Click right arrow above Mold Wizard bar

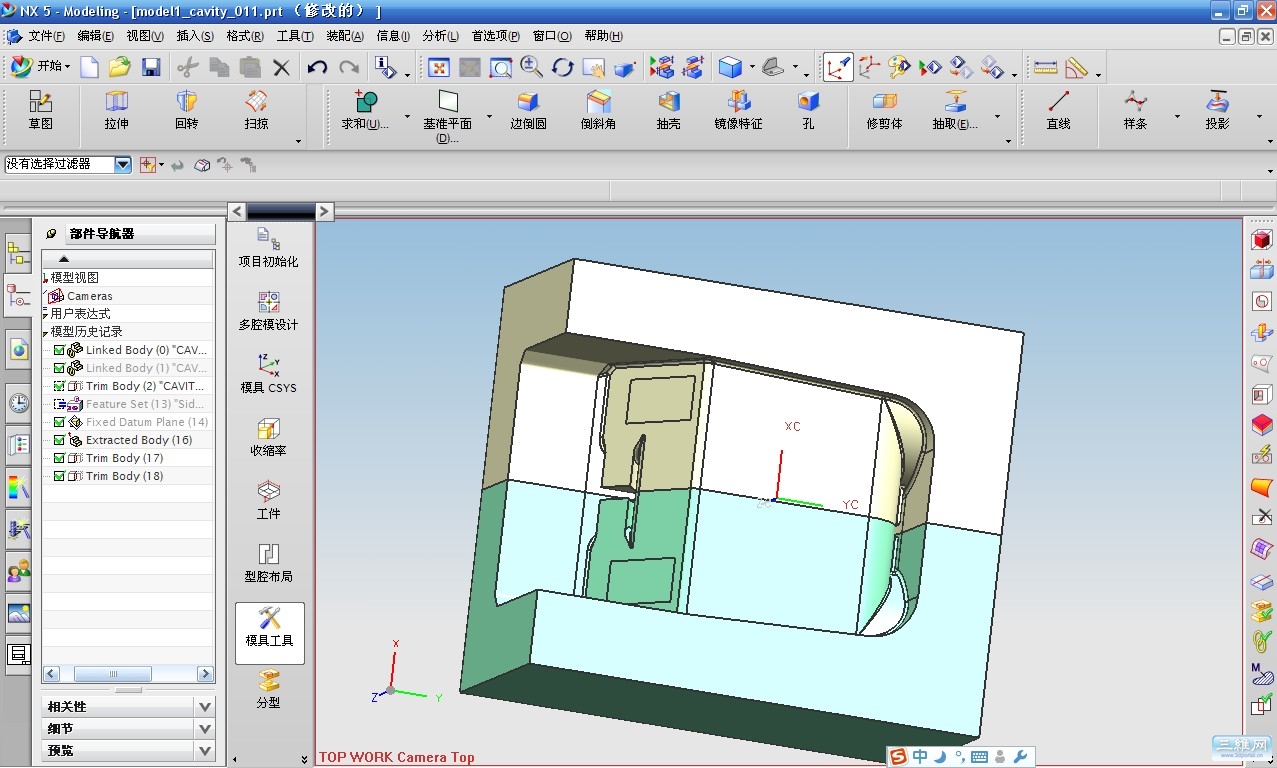(x=324, y=211)
